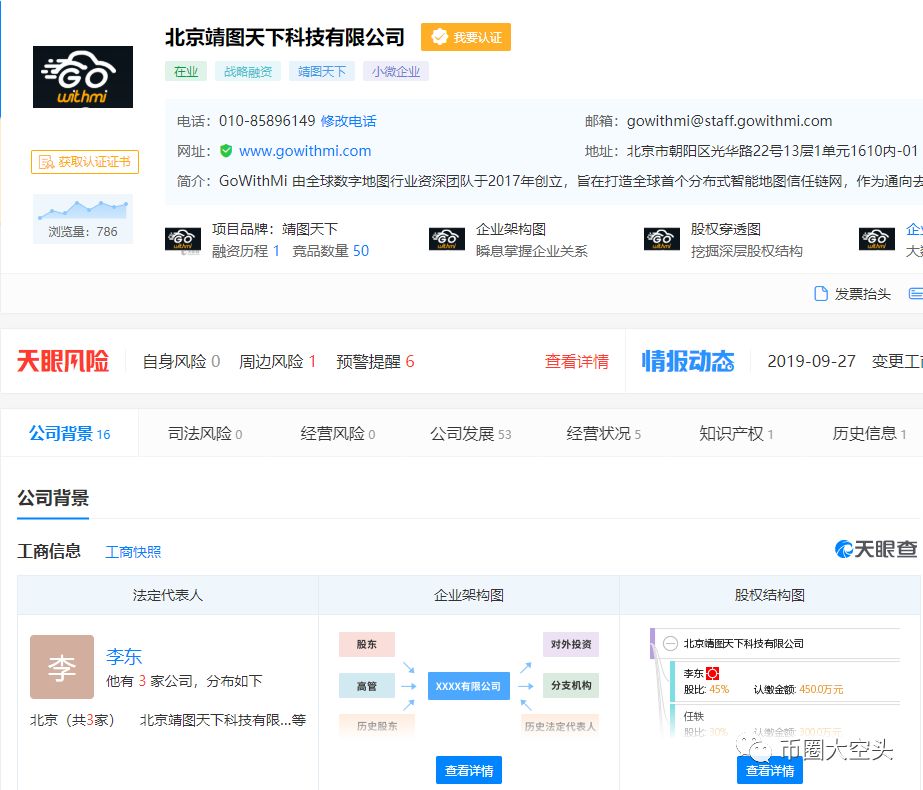
Task: Switch to 历史信息 tab
Action: pyautogui.click(x=869, y=434)
